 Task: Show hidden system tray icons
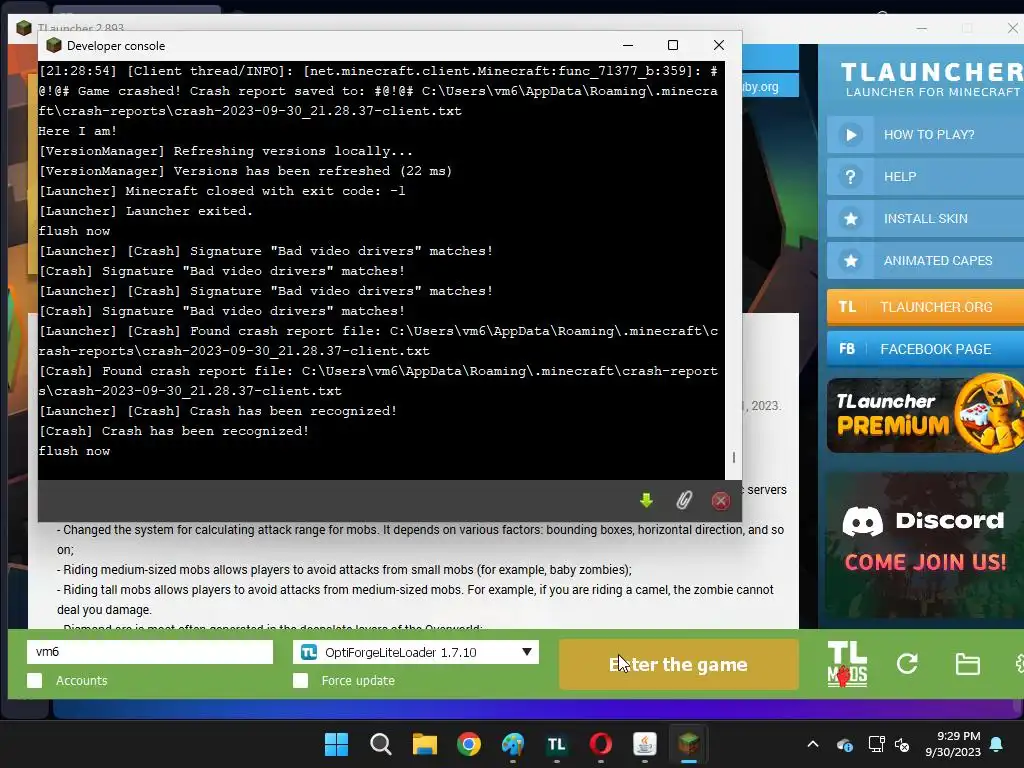coord(812,744)
